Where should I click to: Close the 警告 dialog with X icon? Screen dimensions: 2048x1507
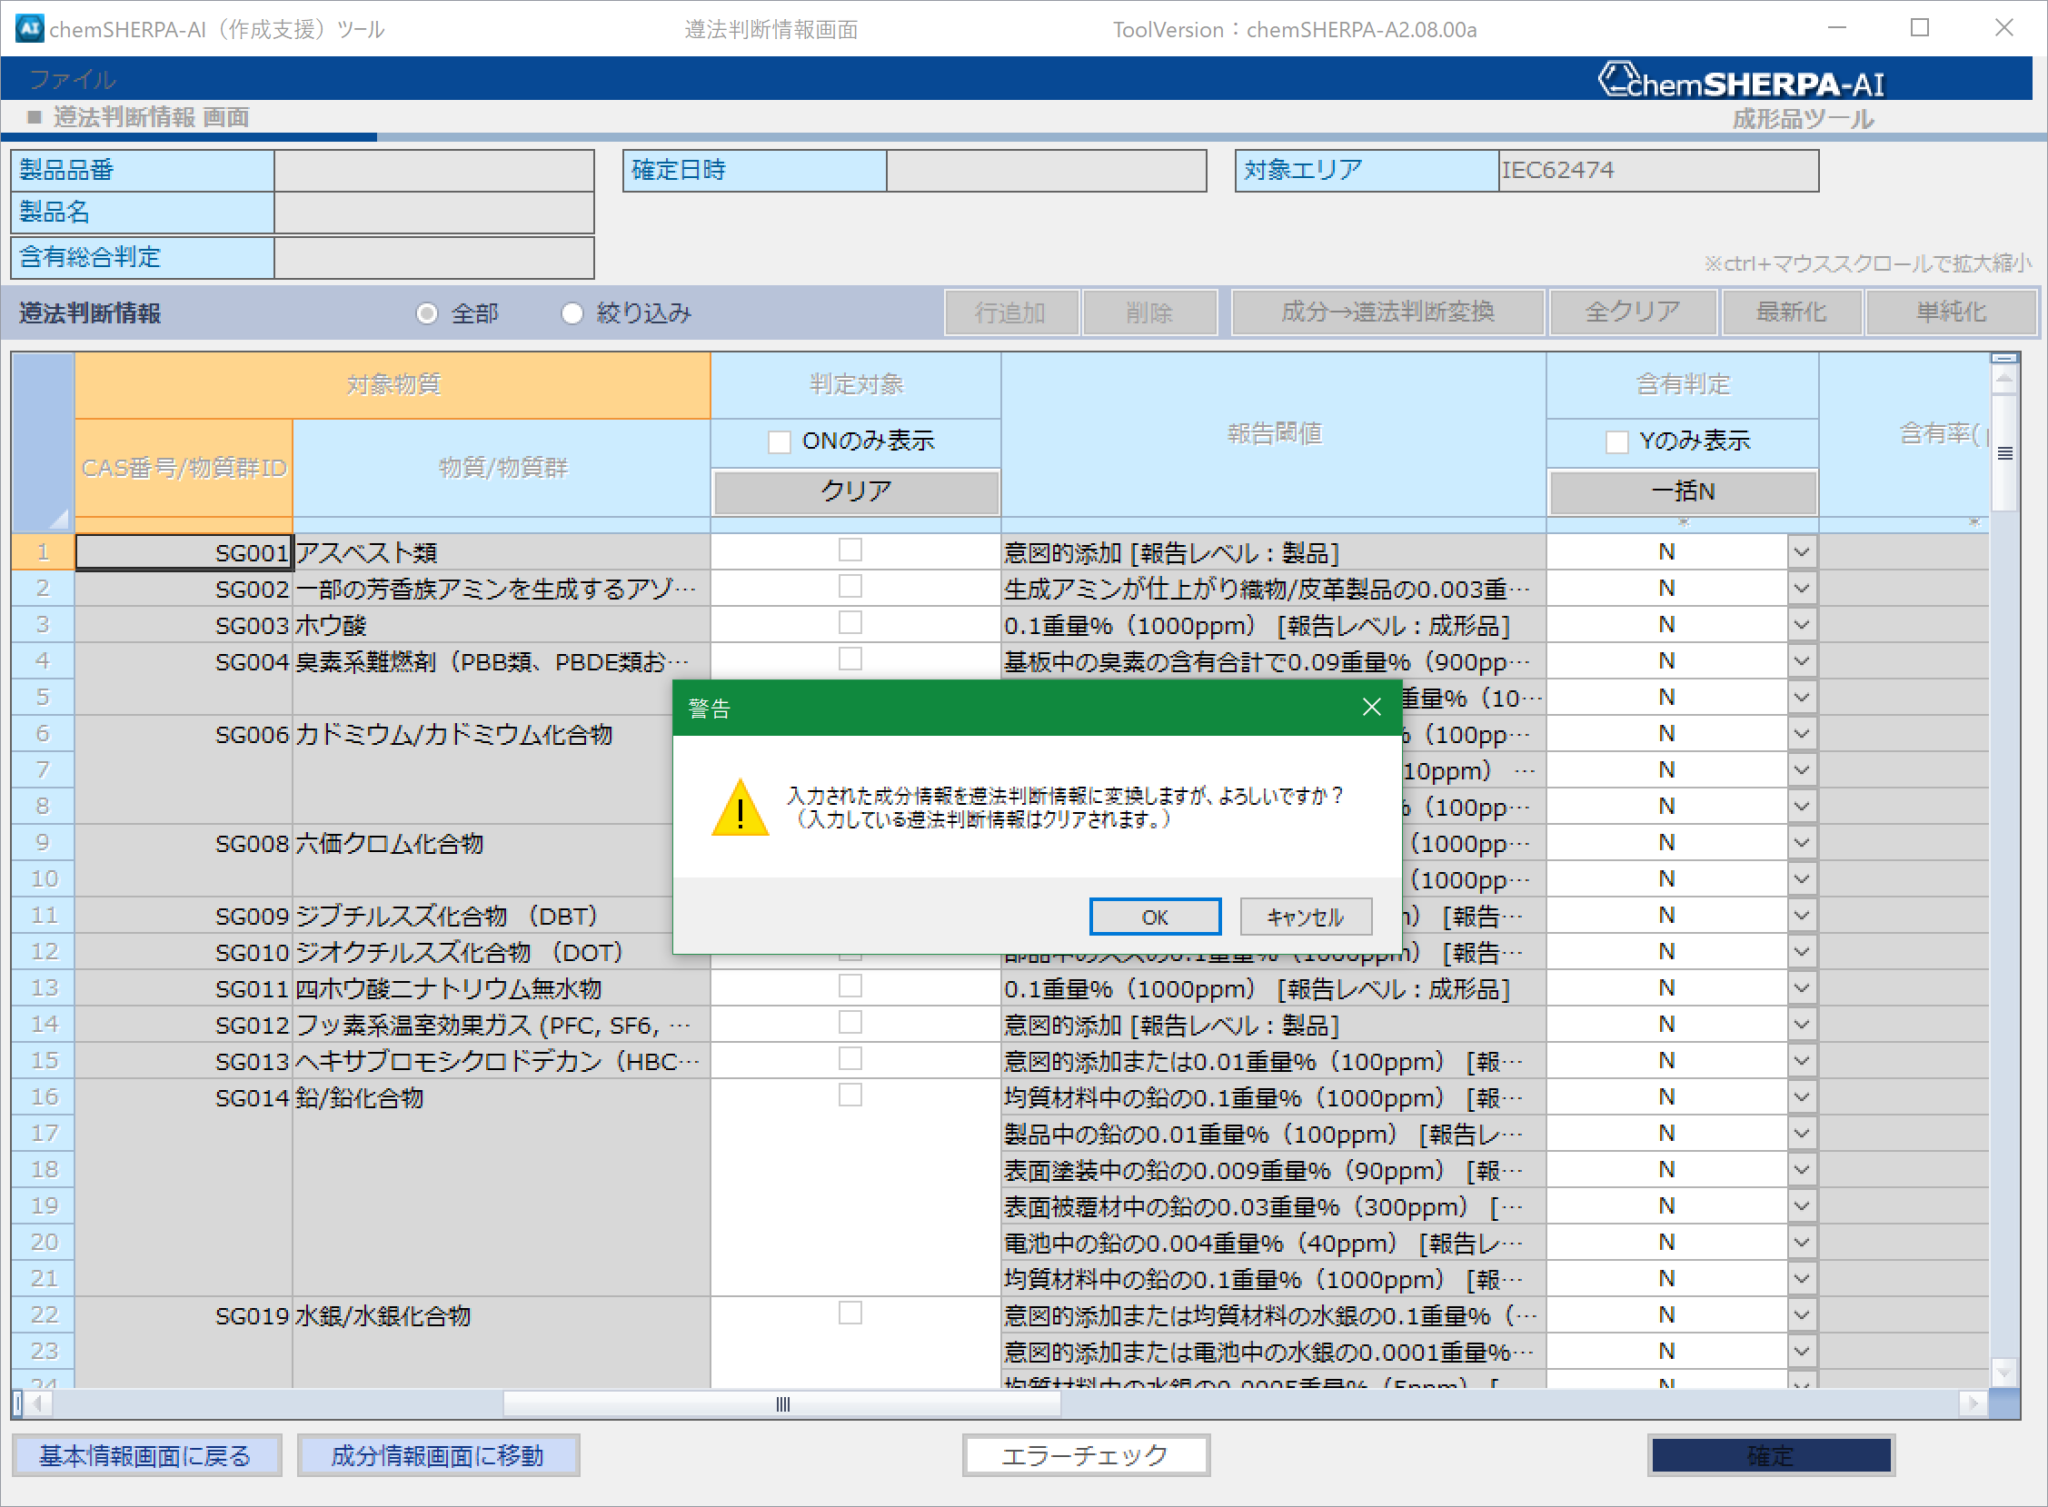1371,707
